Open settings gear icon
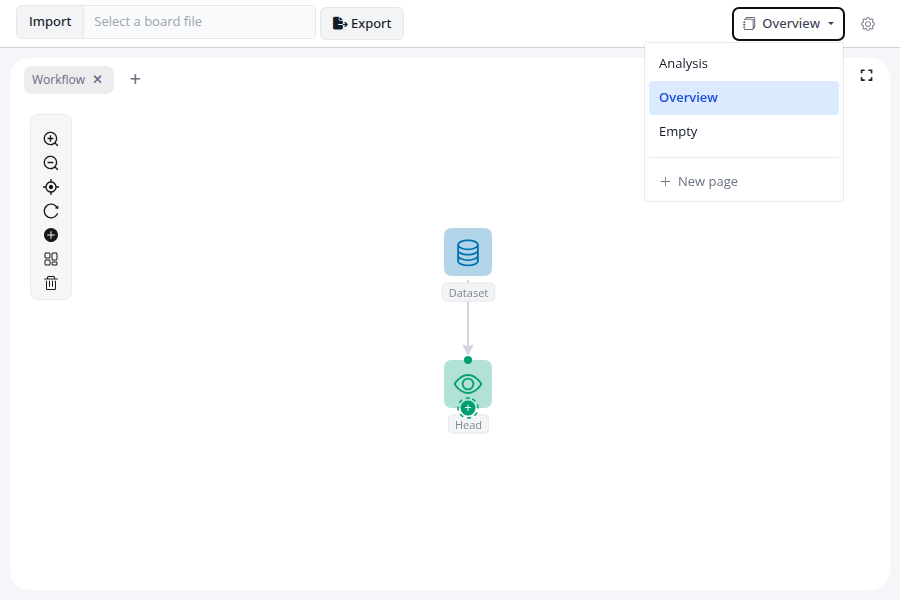 (x=868, y=24)
